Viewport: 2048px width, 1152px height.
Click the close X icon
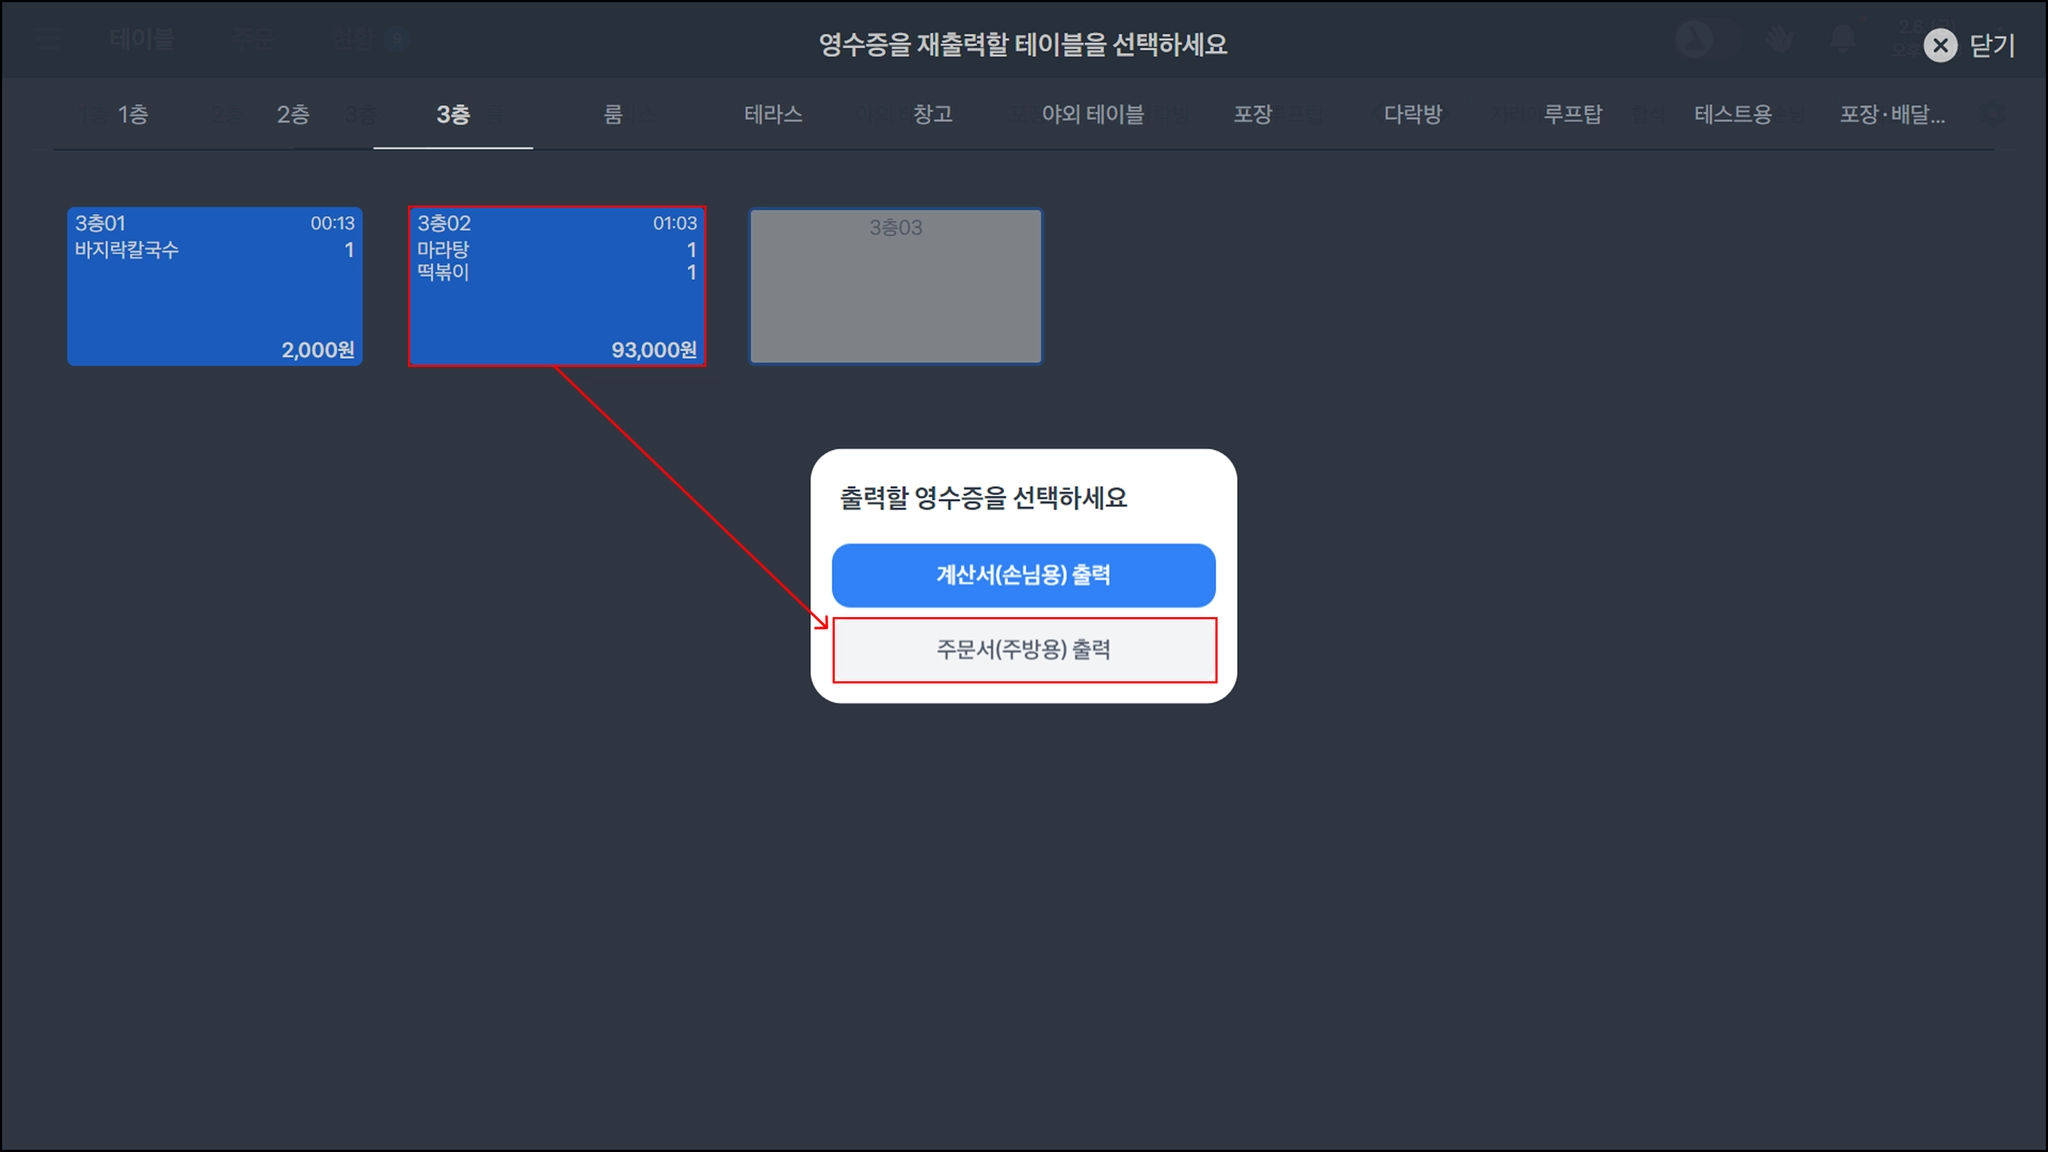coord(1940,45)
